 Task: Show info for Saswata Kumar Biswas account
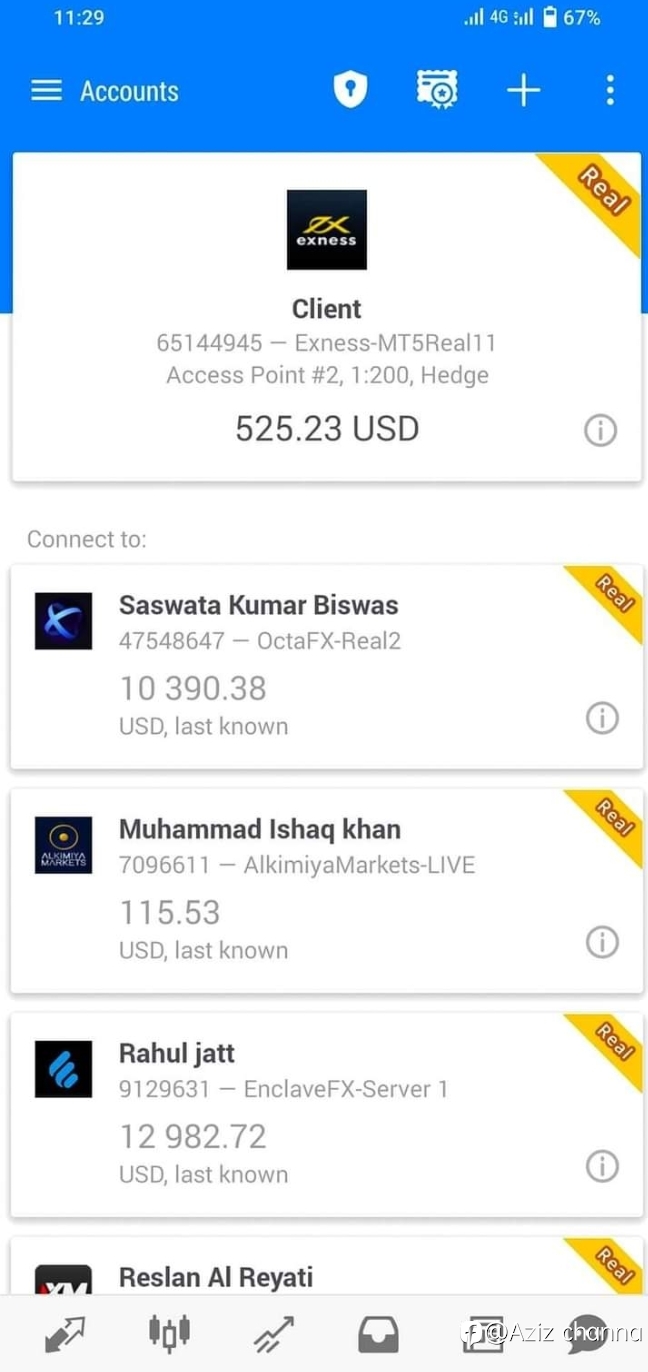(x=602, y=718)
